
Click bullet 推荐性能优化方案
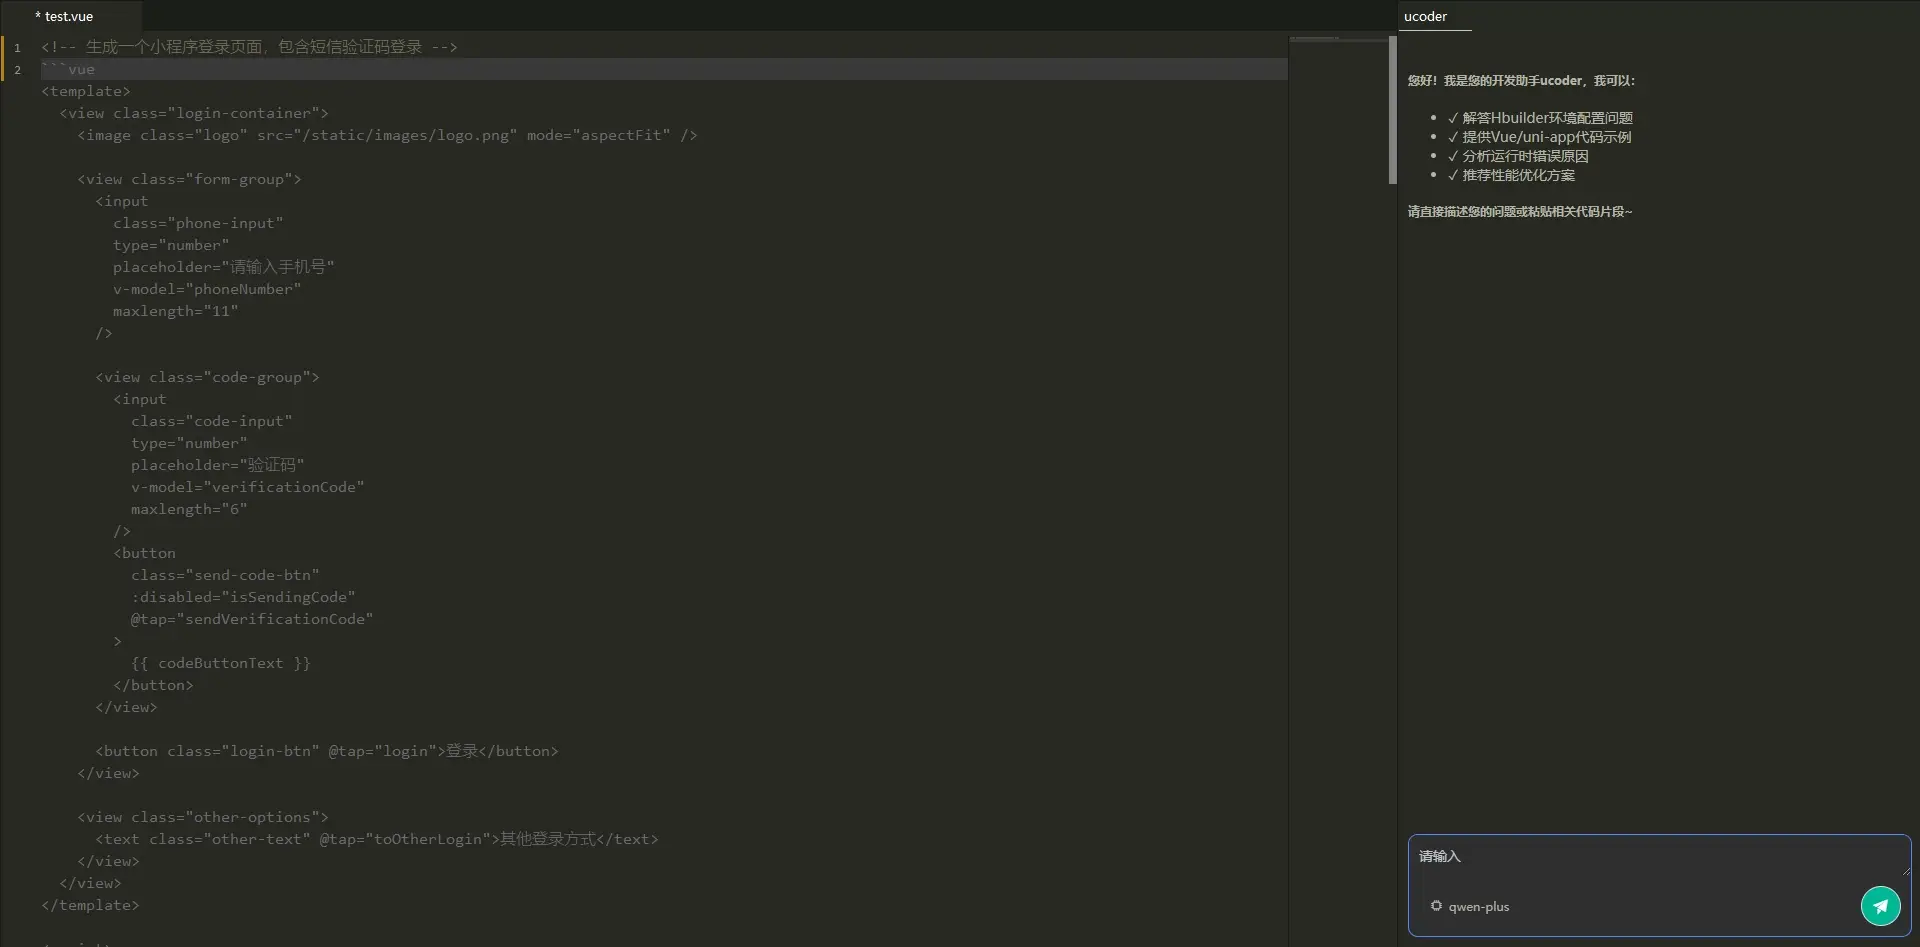1511,175
